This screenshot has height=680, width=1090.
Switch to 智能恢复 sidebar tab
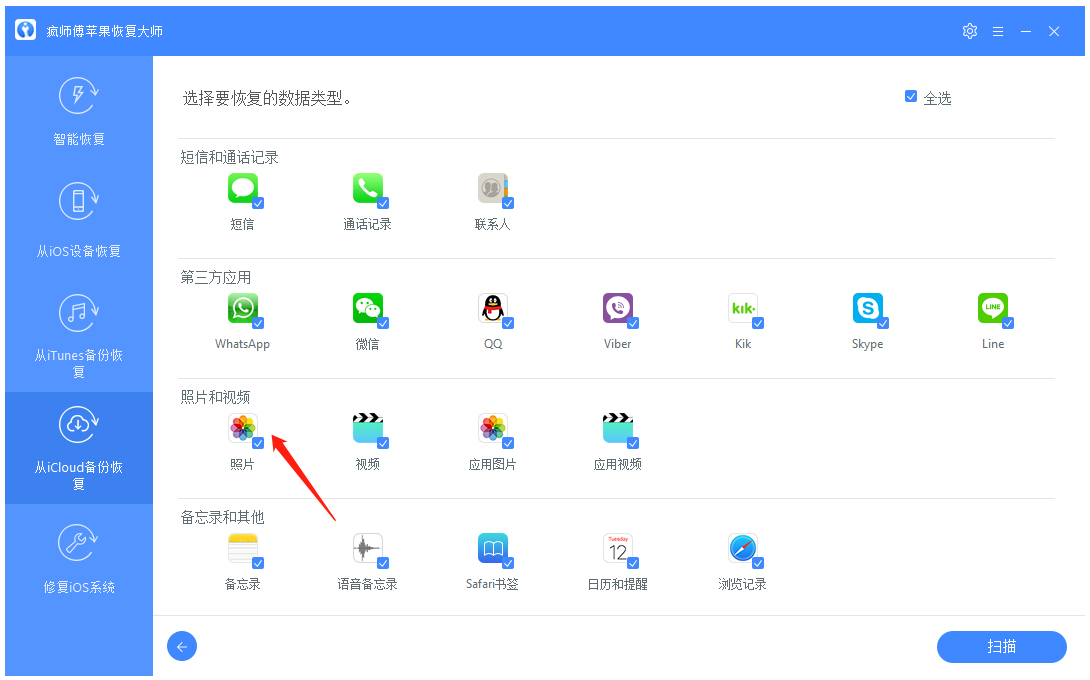click(x=79, y=112)
